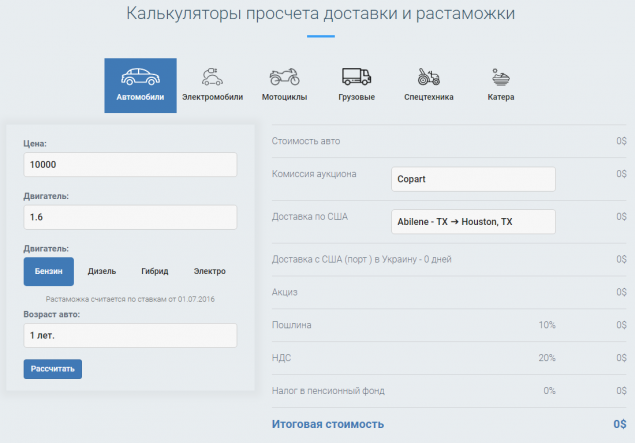Image resolution: width=635 pixels, height=443 pixels.
Task: Click the 20% VAT rate value
Action: click(547, 358)
